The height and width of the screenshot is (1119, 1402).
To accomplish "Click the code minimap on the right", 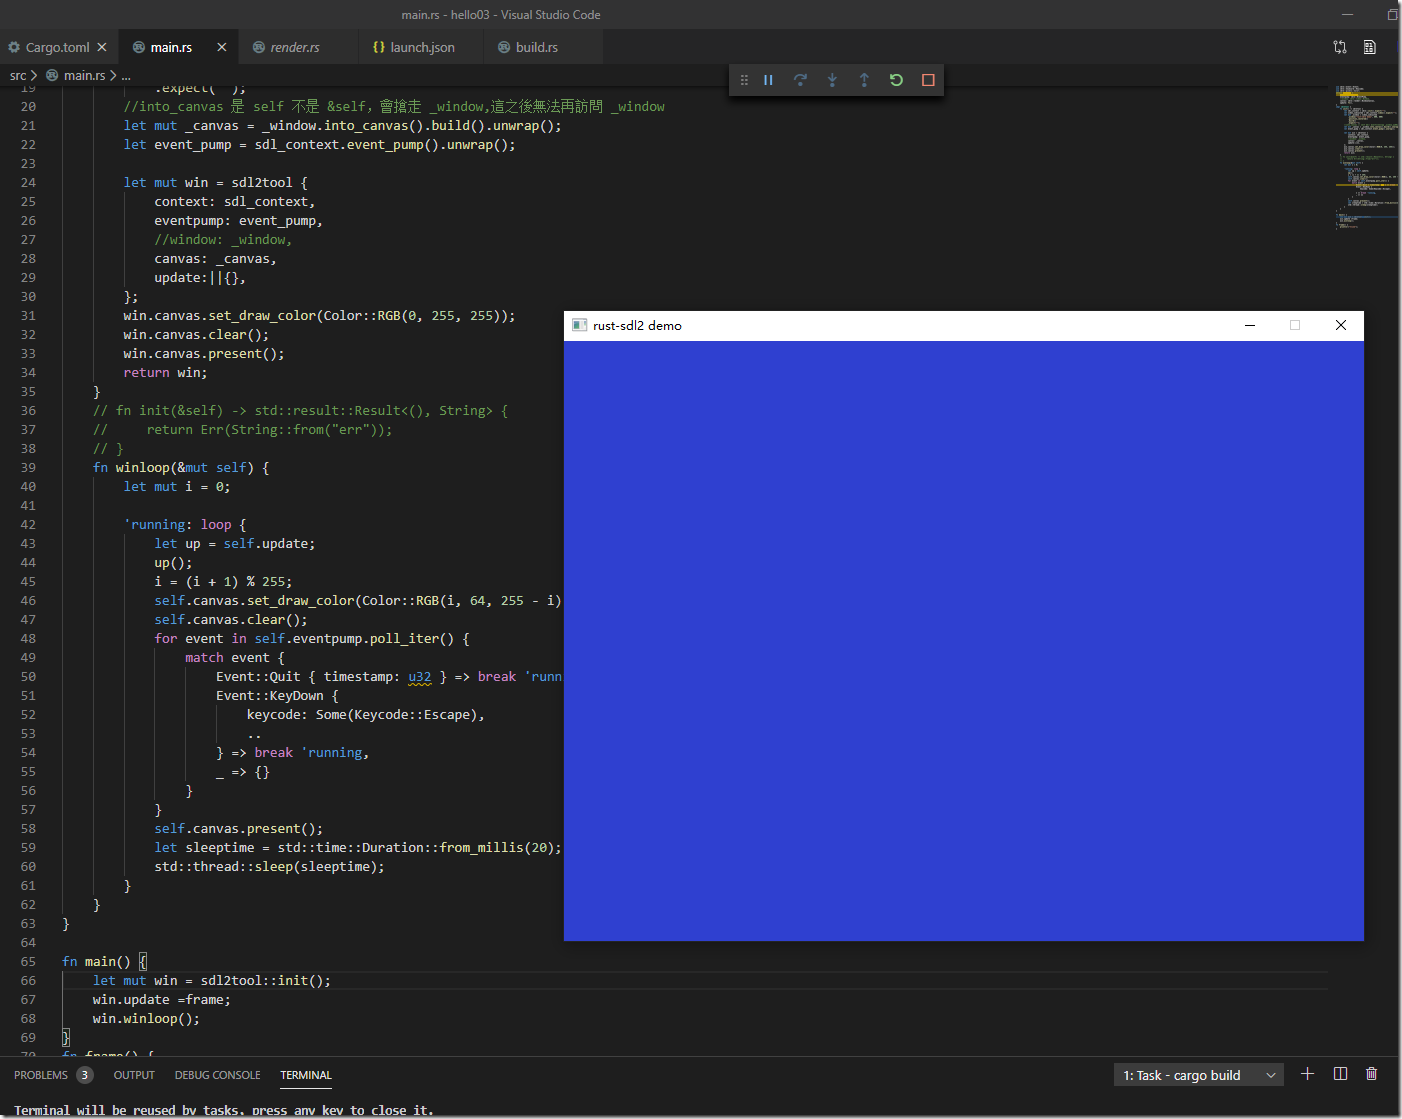I will 1366,158.
